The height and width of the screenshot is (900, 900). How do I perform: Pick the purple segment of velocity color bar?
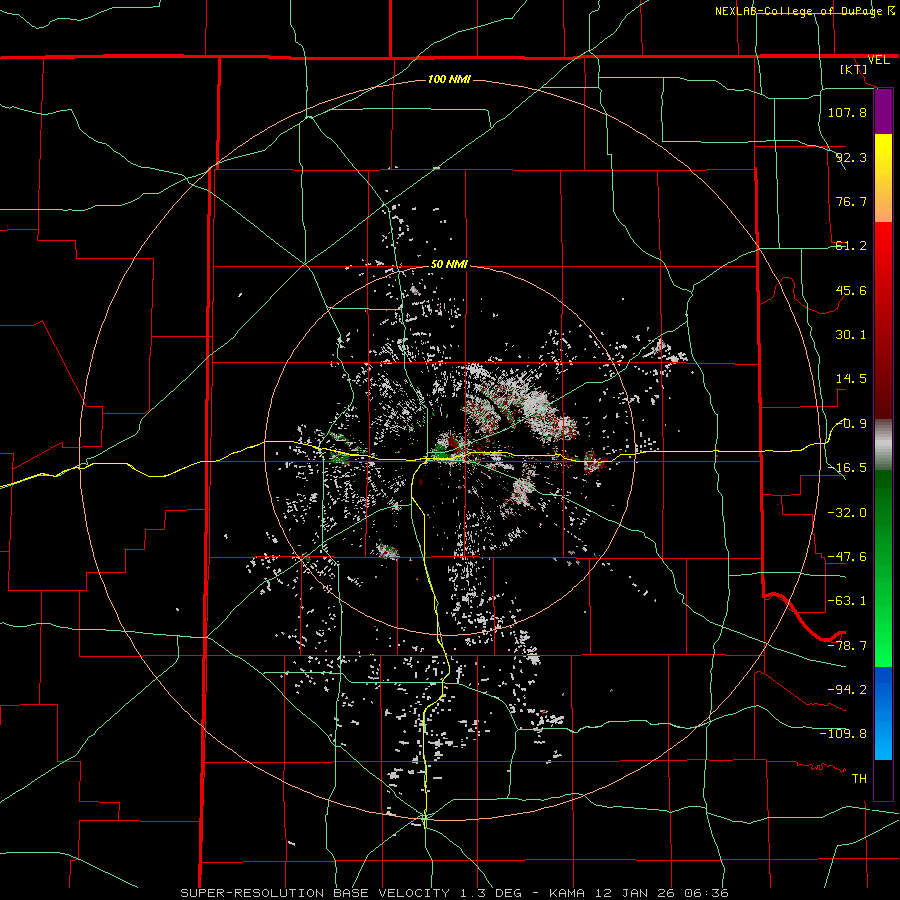point(883,111)
